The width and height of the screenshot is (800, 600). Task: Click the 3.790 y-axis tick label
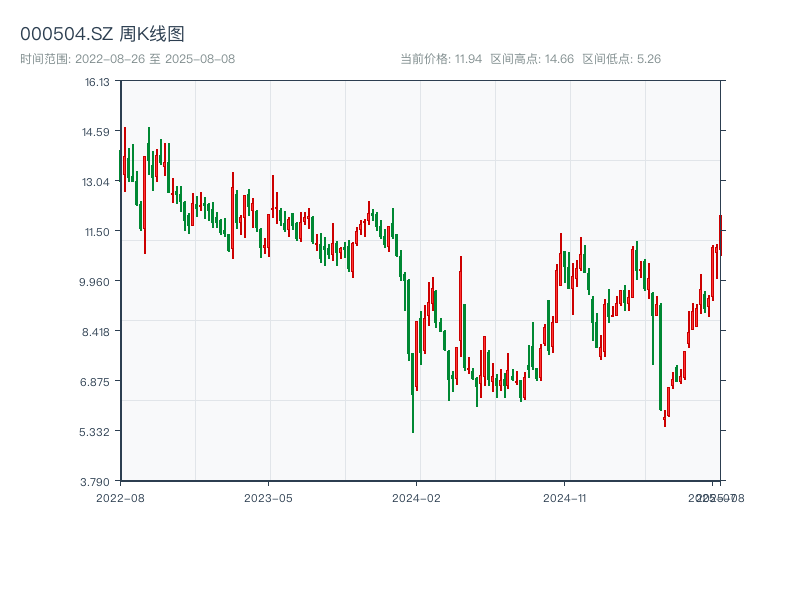click(97, 482)
